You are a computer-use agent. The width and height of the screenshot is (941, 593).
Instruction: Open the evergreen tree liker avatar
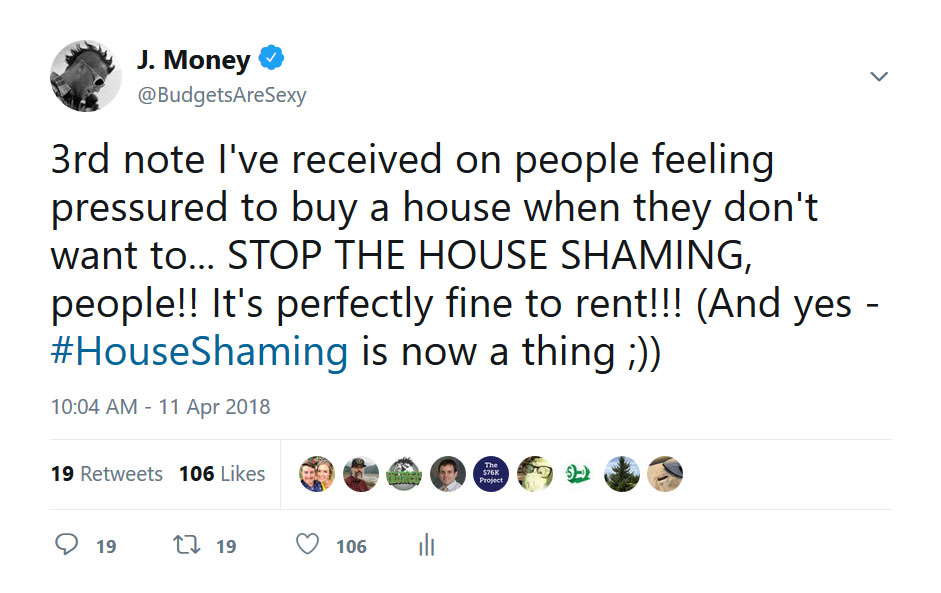tap(621, 474)
